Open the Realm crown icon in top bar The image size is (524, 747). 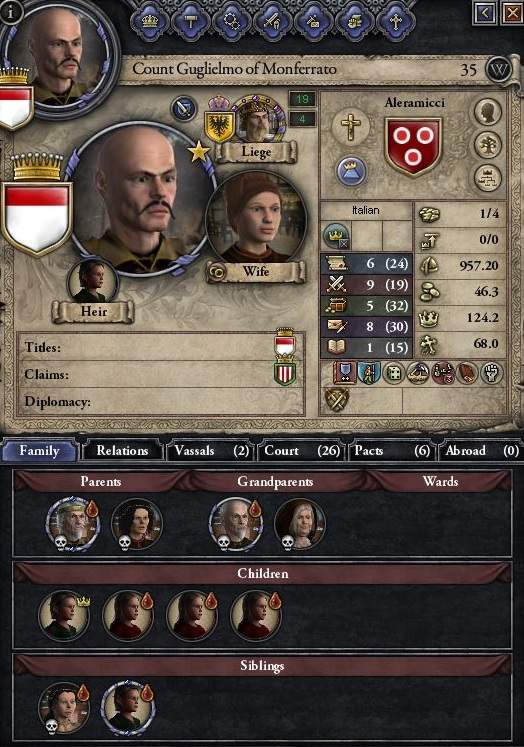pyautogui.click(x=149, y=21)
